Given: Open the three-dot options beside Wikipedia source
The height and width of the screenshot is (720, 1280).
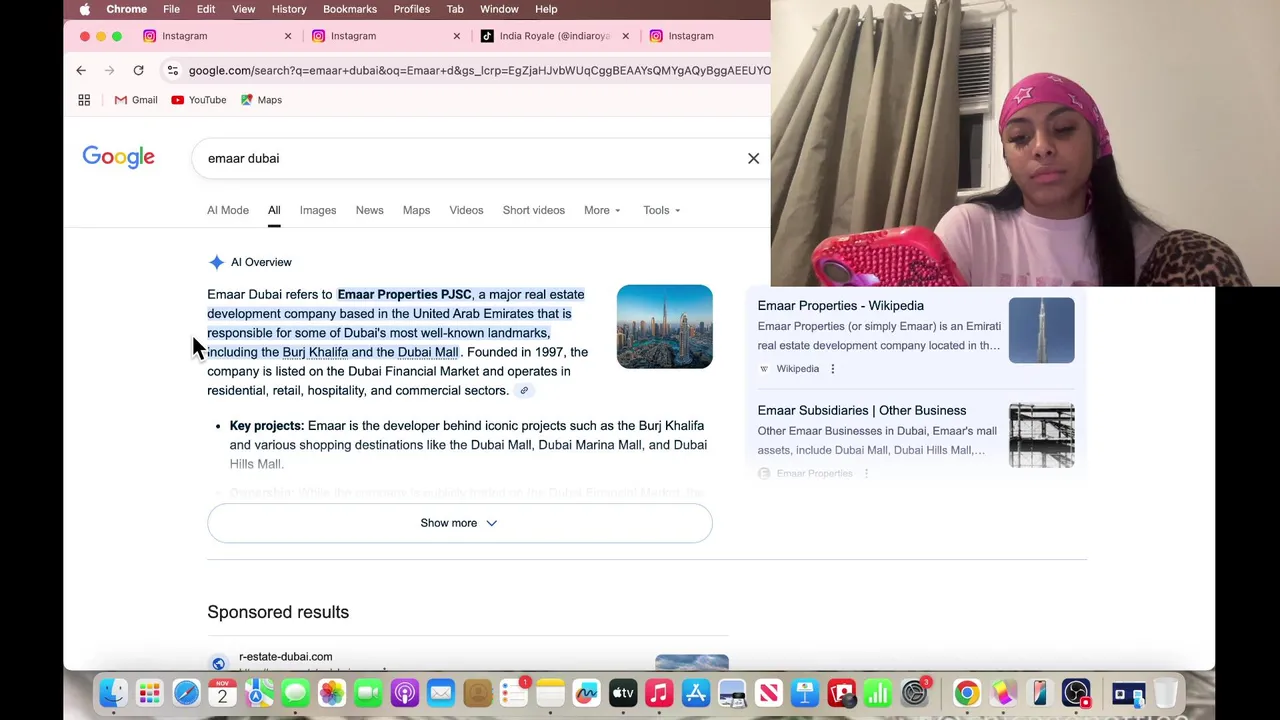Looking at the screenshot, I should (x=832, y=369).
